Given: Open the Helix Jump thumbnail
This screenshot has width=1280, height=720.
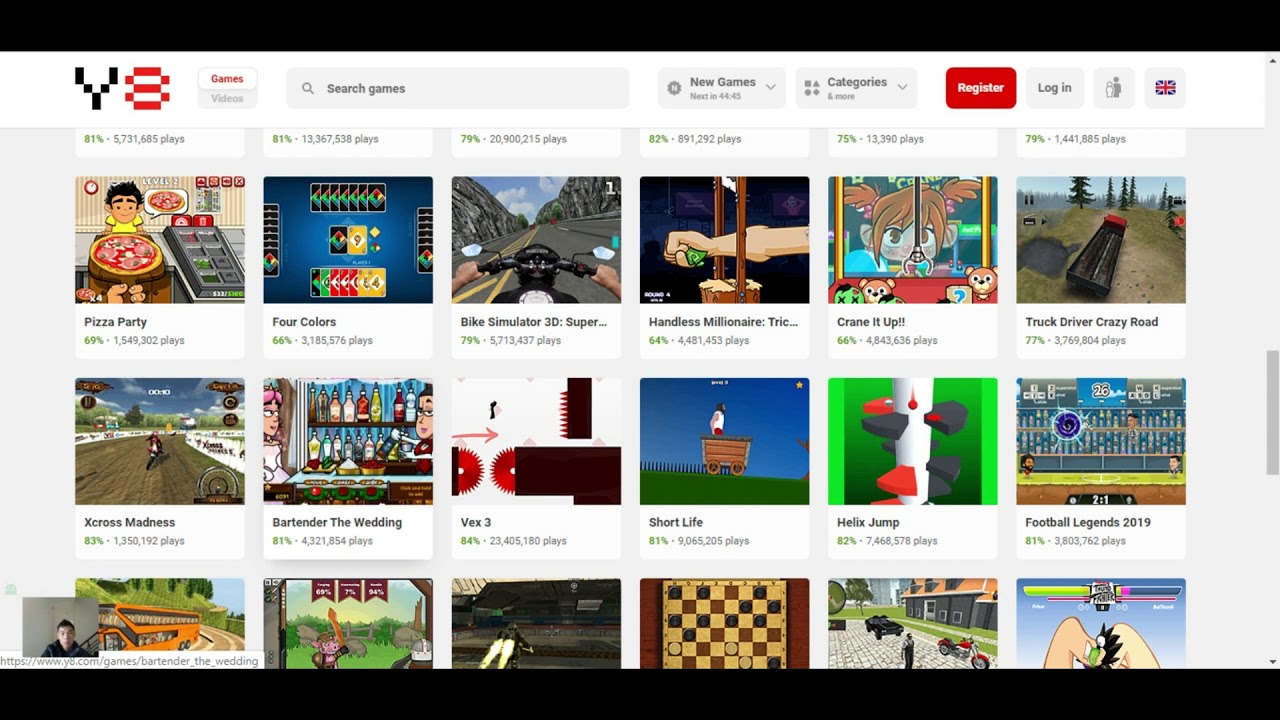Looking at the screenshot, I should [913, 441].
